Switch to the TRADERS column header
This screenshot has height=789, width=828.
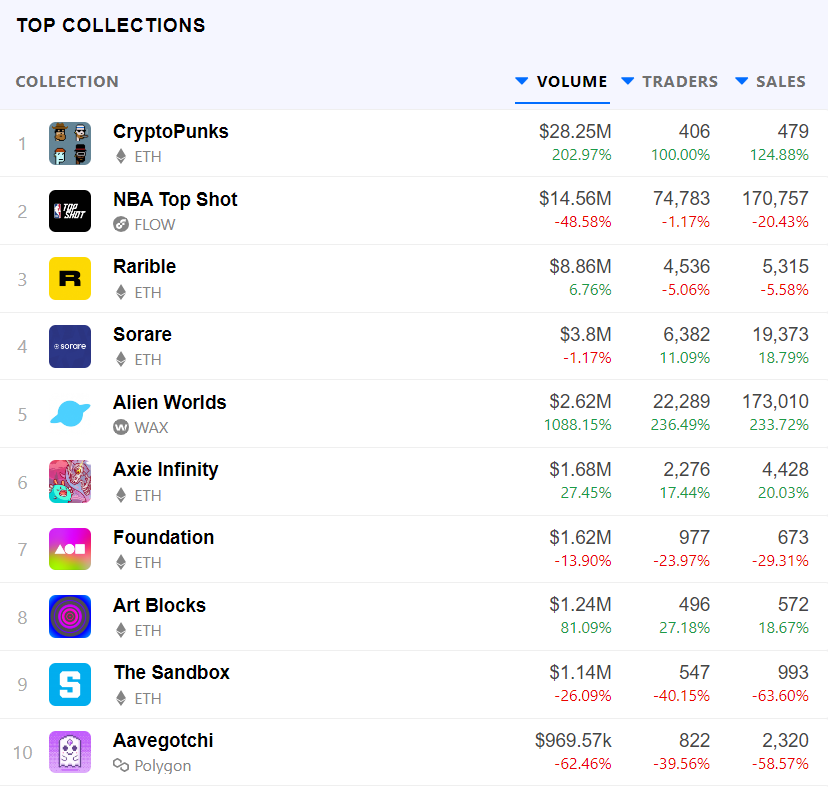pos(680,82)
